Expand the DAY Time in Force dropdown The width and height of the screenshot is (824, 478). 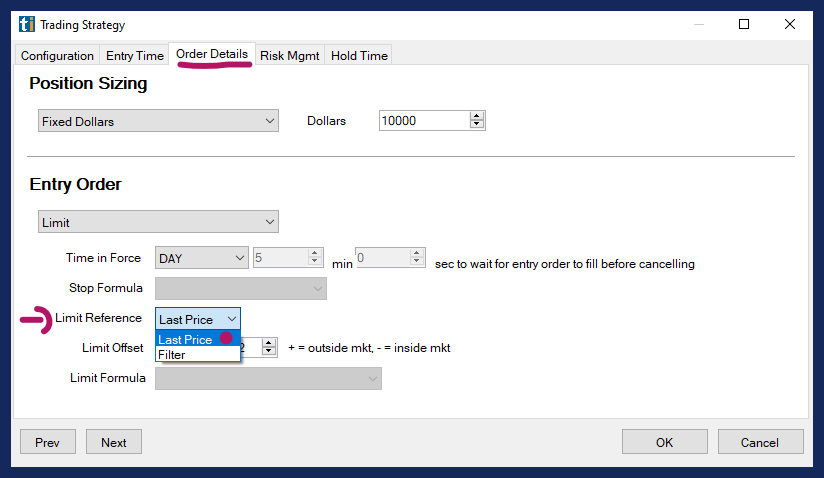[x=201, y=258]
